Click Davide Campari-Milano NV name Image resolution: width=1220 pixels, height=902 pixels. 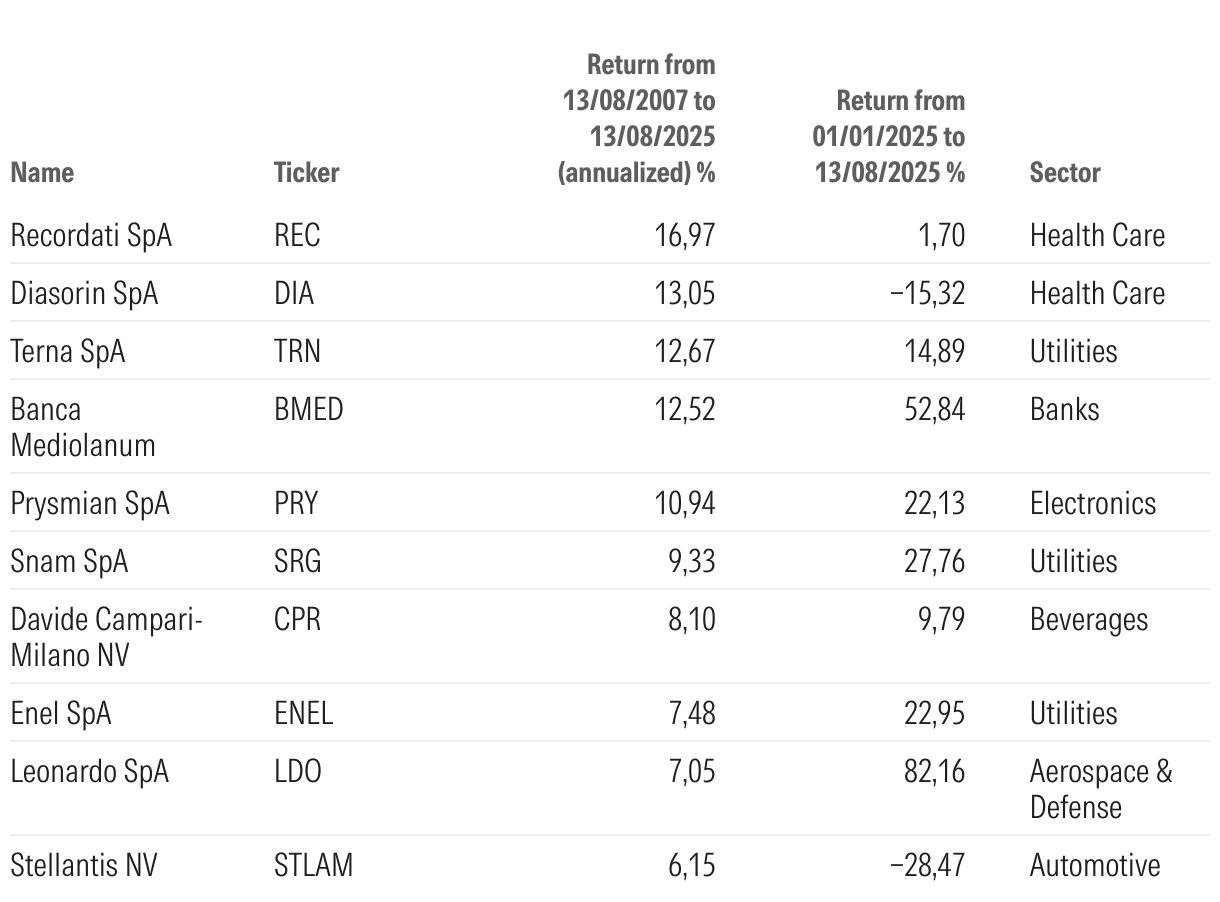[106, 637]
